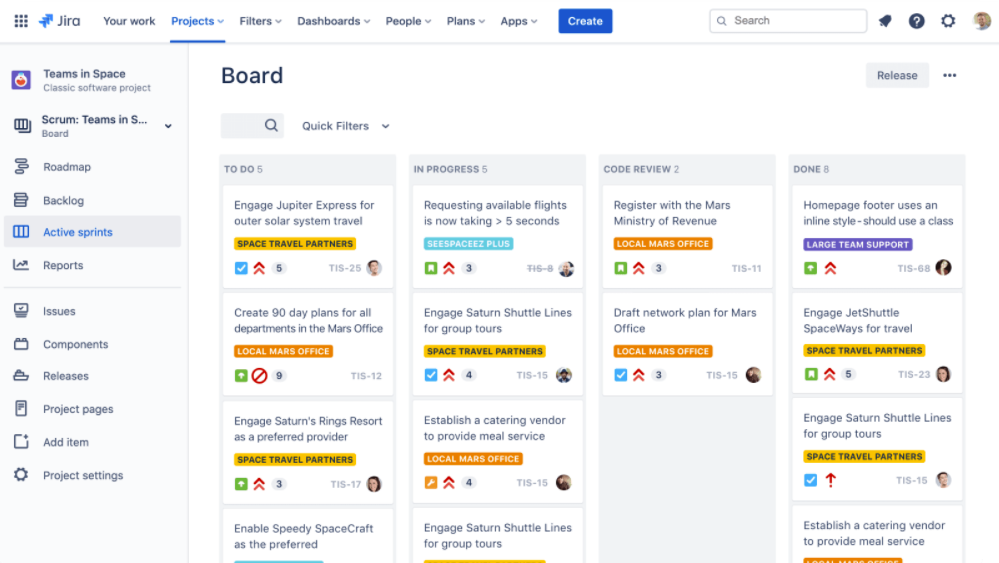Open the struck-through TIS-8 issue key

click(540, 268)
